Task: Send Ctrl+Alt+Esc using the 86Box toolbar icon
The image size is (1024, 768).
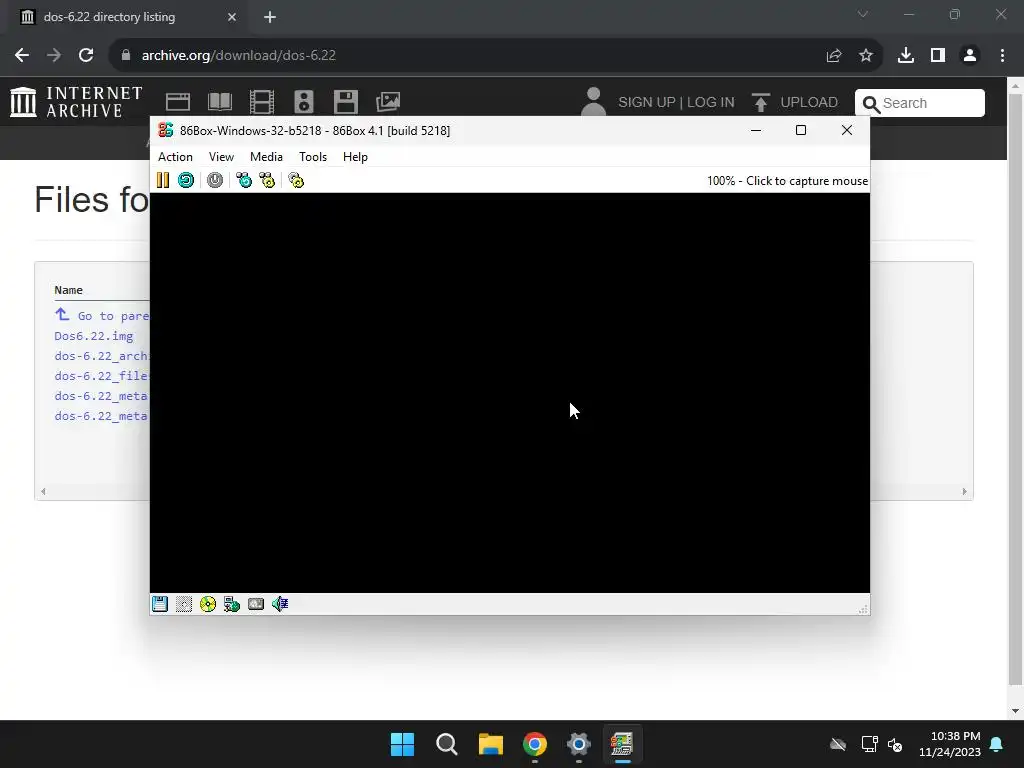Action: [267, 180]
